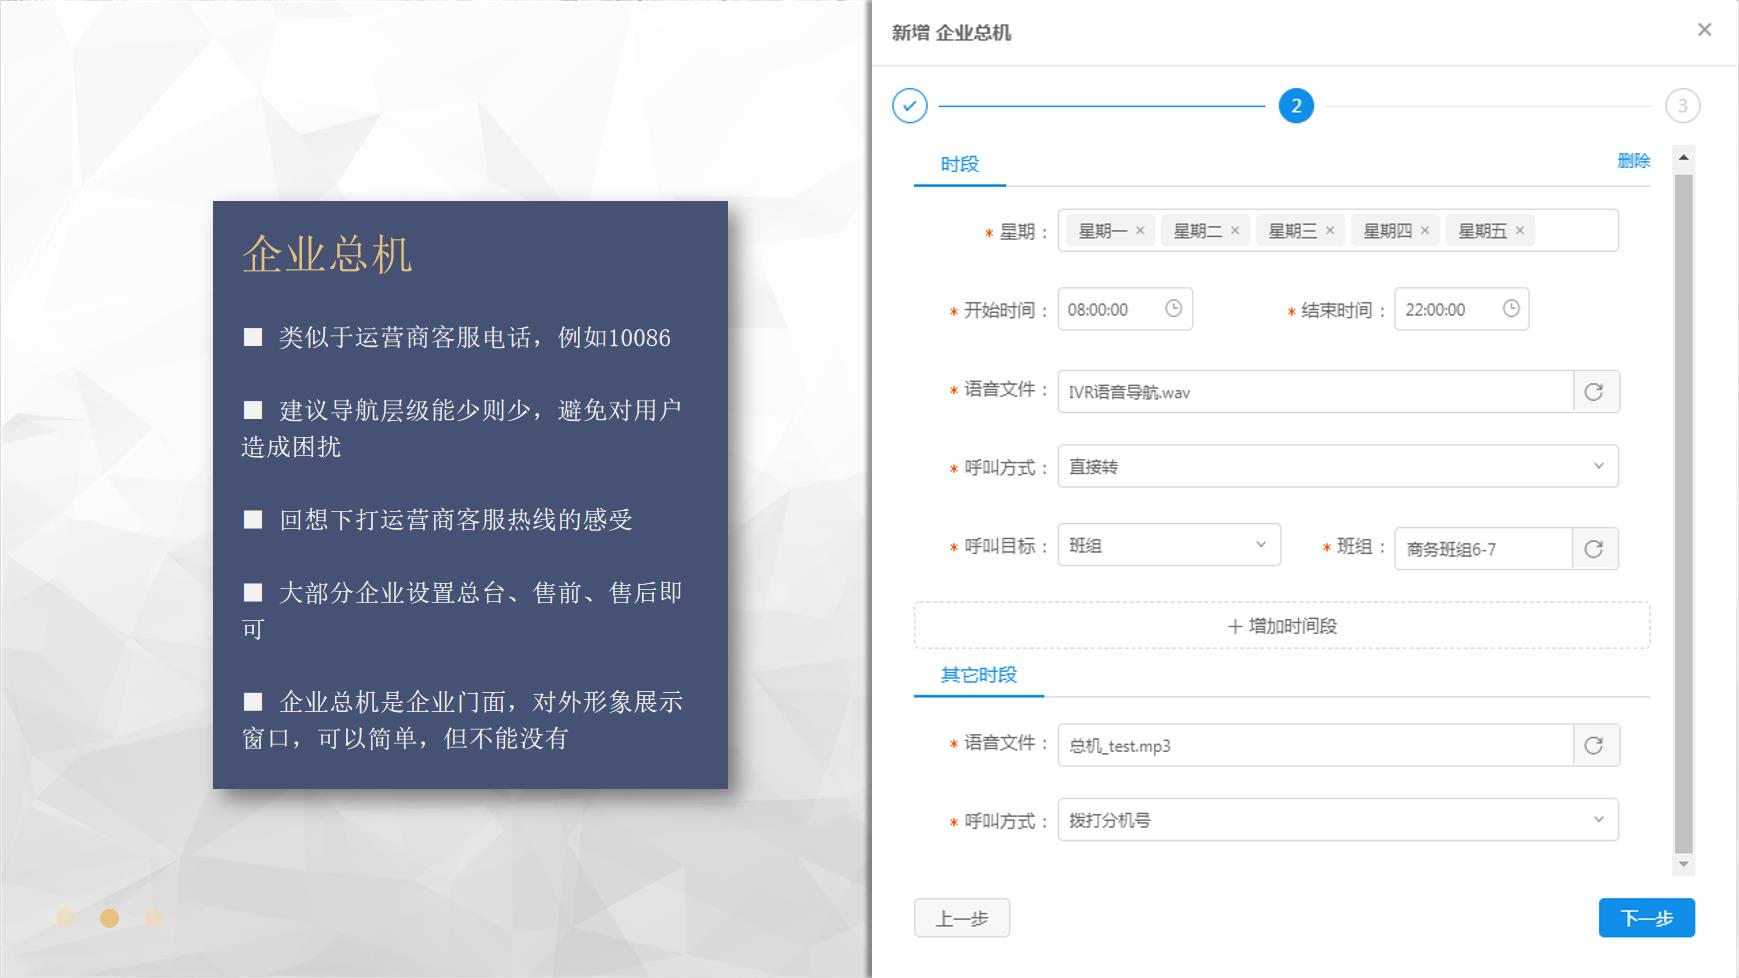Click the 商务班组6-7 team field
The width and height of the screenshot is (1739, 978).
[x=1484, y=549]
